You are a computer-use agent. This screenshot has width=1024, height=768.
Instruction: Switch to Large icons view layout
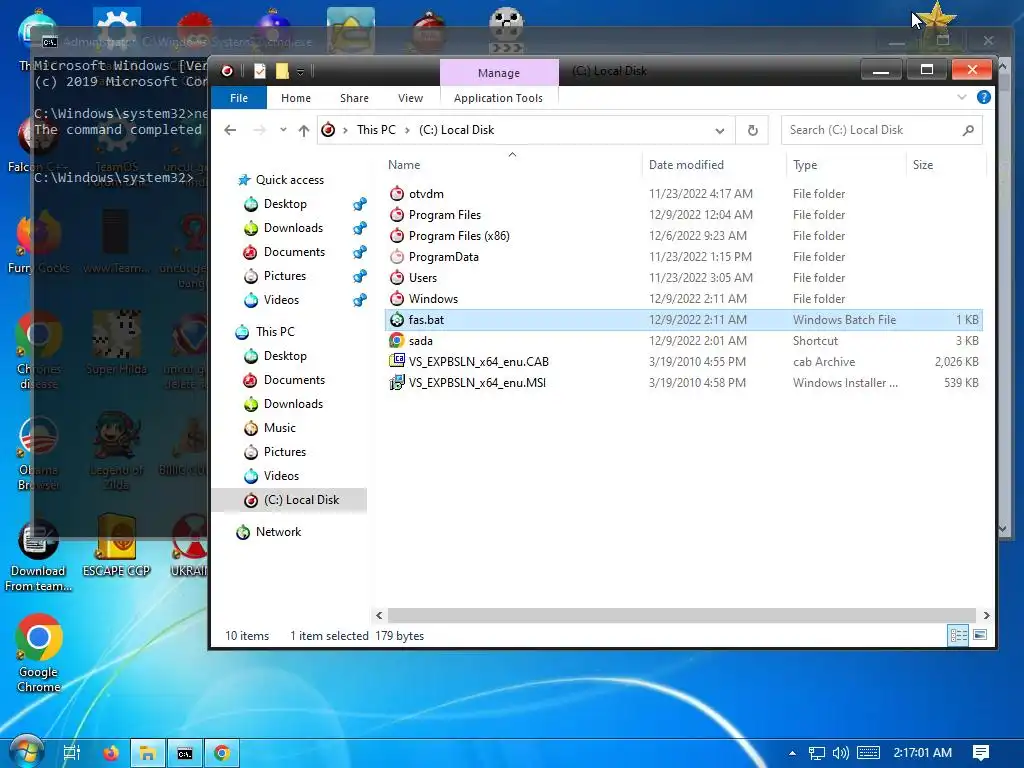[x=980, y=635]
